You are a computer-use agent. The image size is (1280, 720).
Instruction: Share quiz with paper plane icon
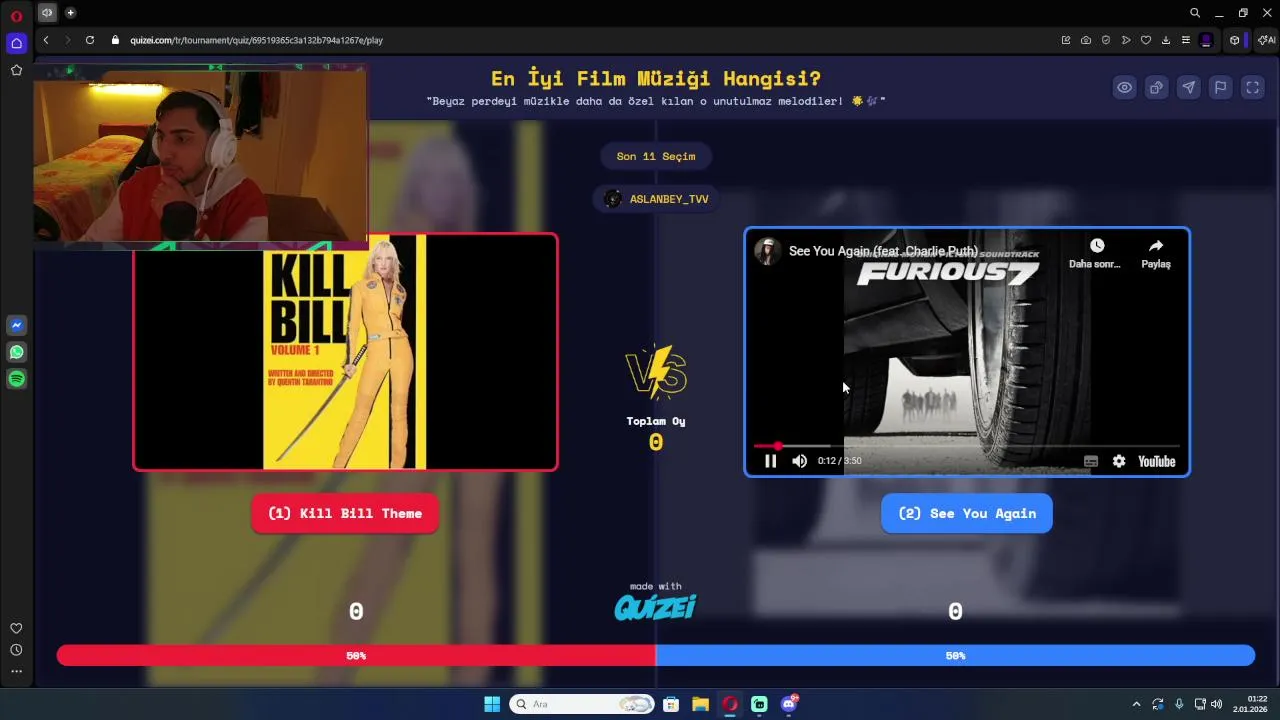(1188, 87)
